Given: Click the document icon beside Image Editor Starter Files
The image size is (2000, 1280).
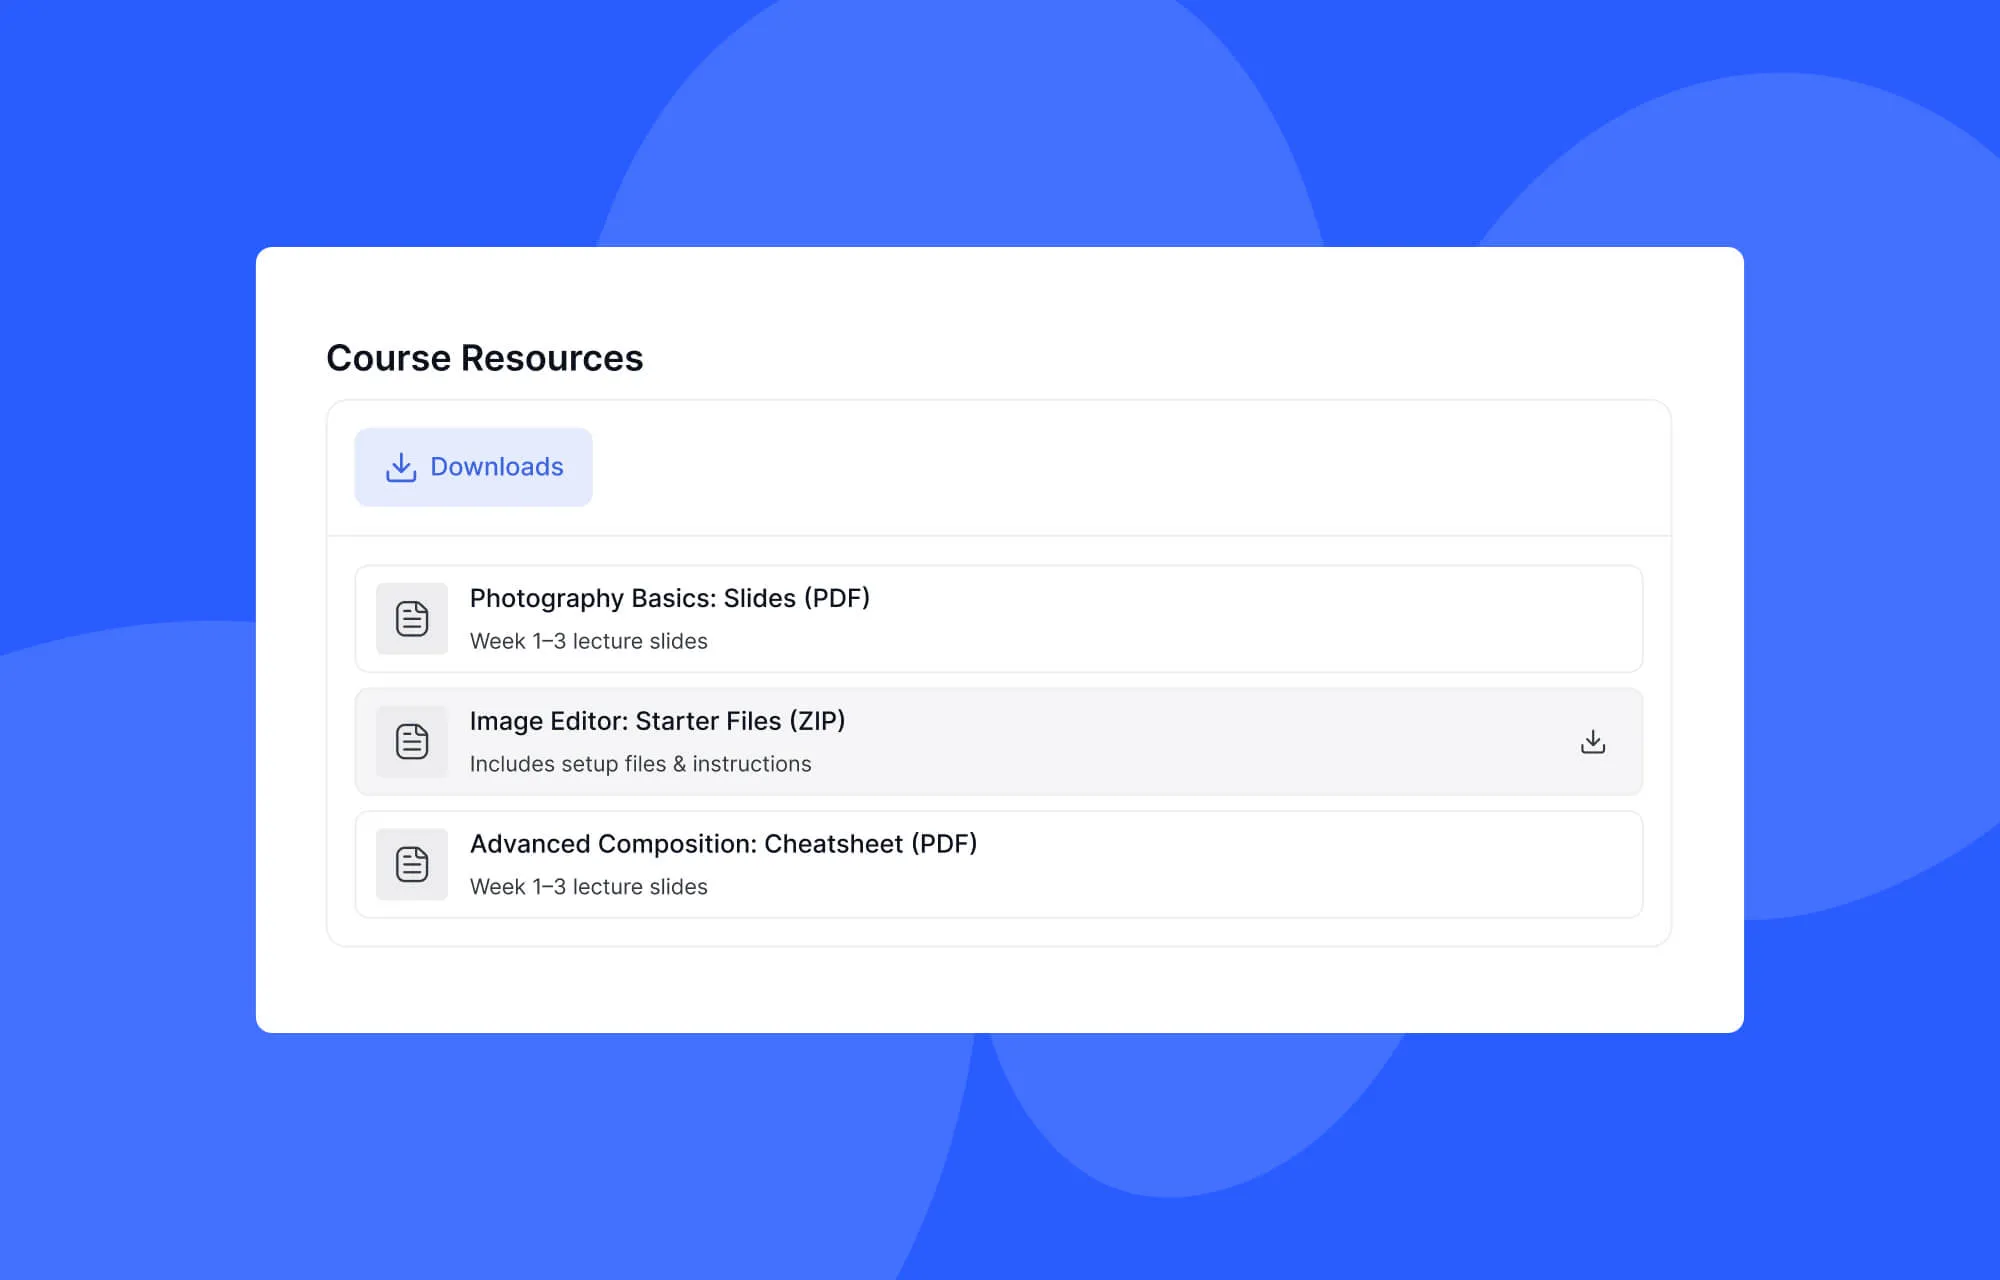Looking at the screenshot, I should (x=411, y=741).
